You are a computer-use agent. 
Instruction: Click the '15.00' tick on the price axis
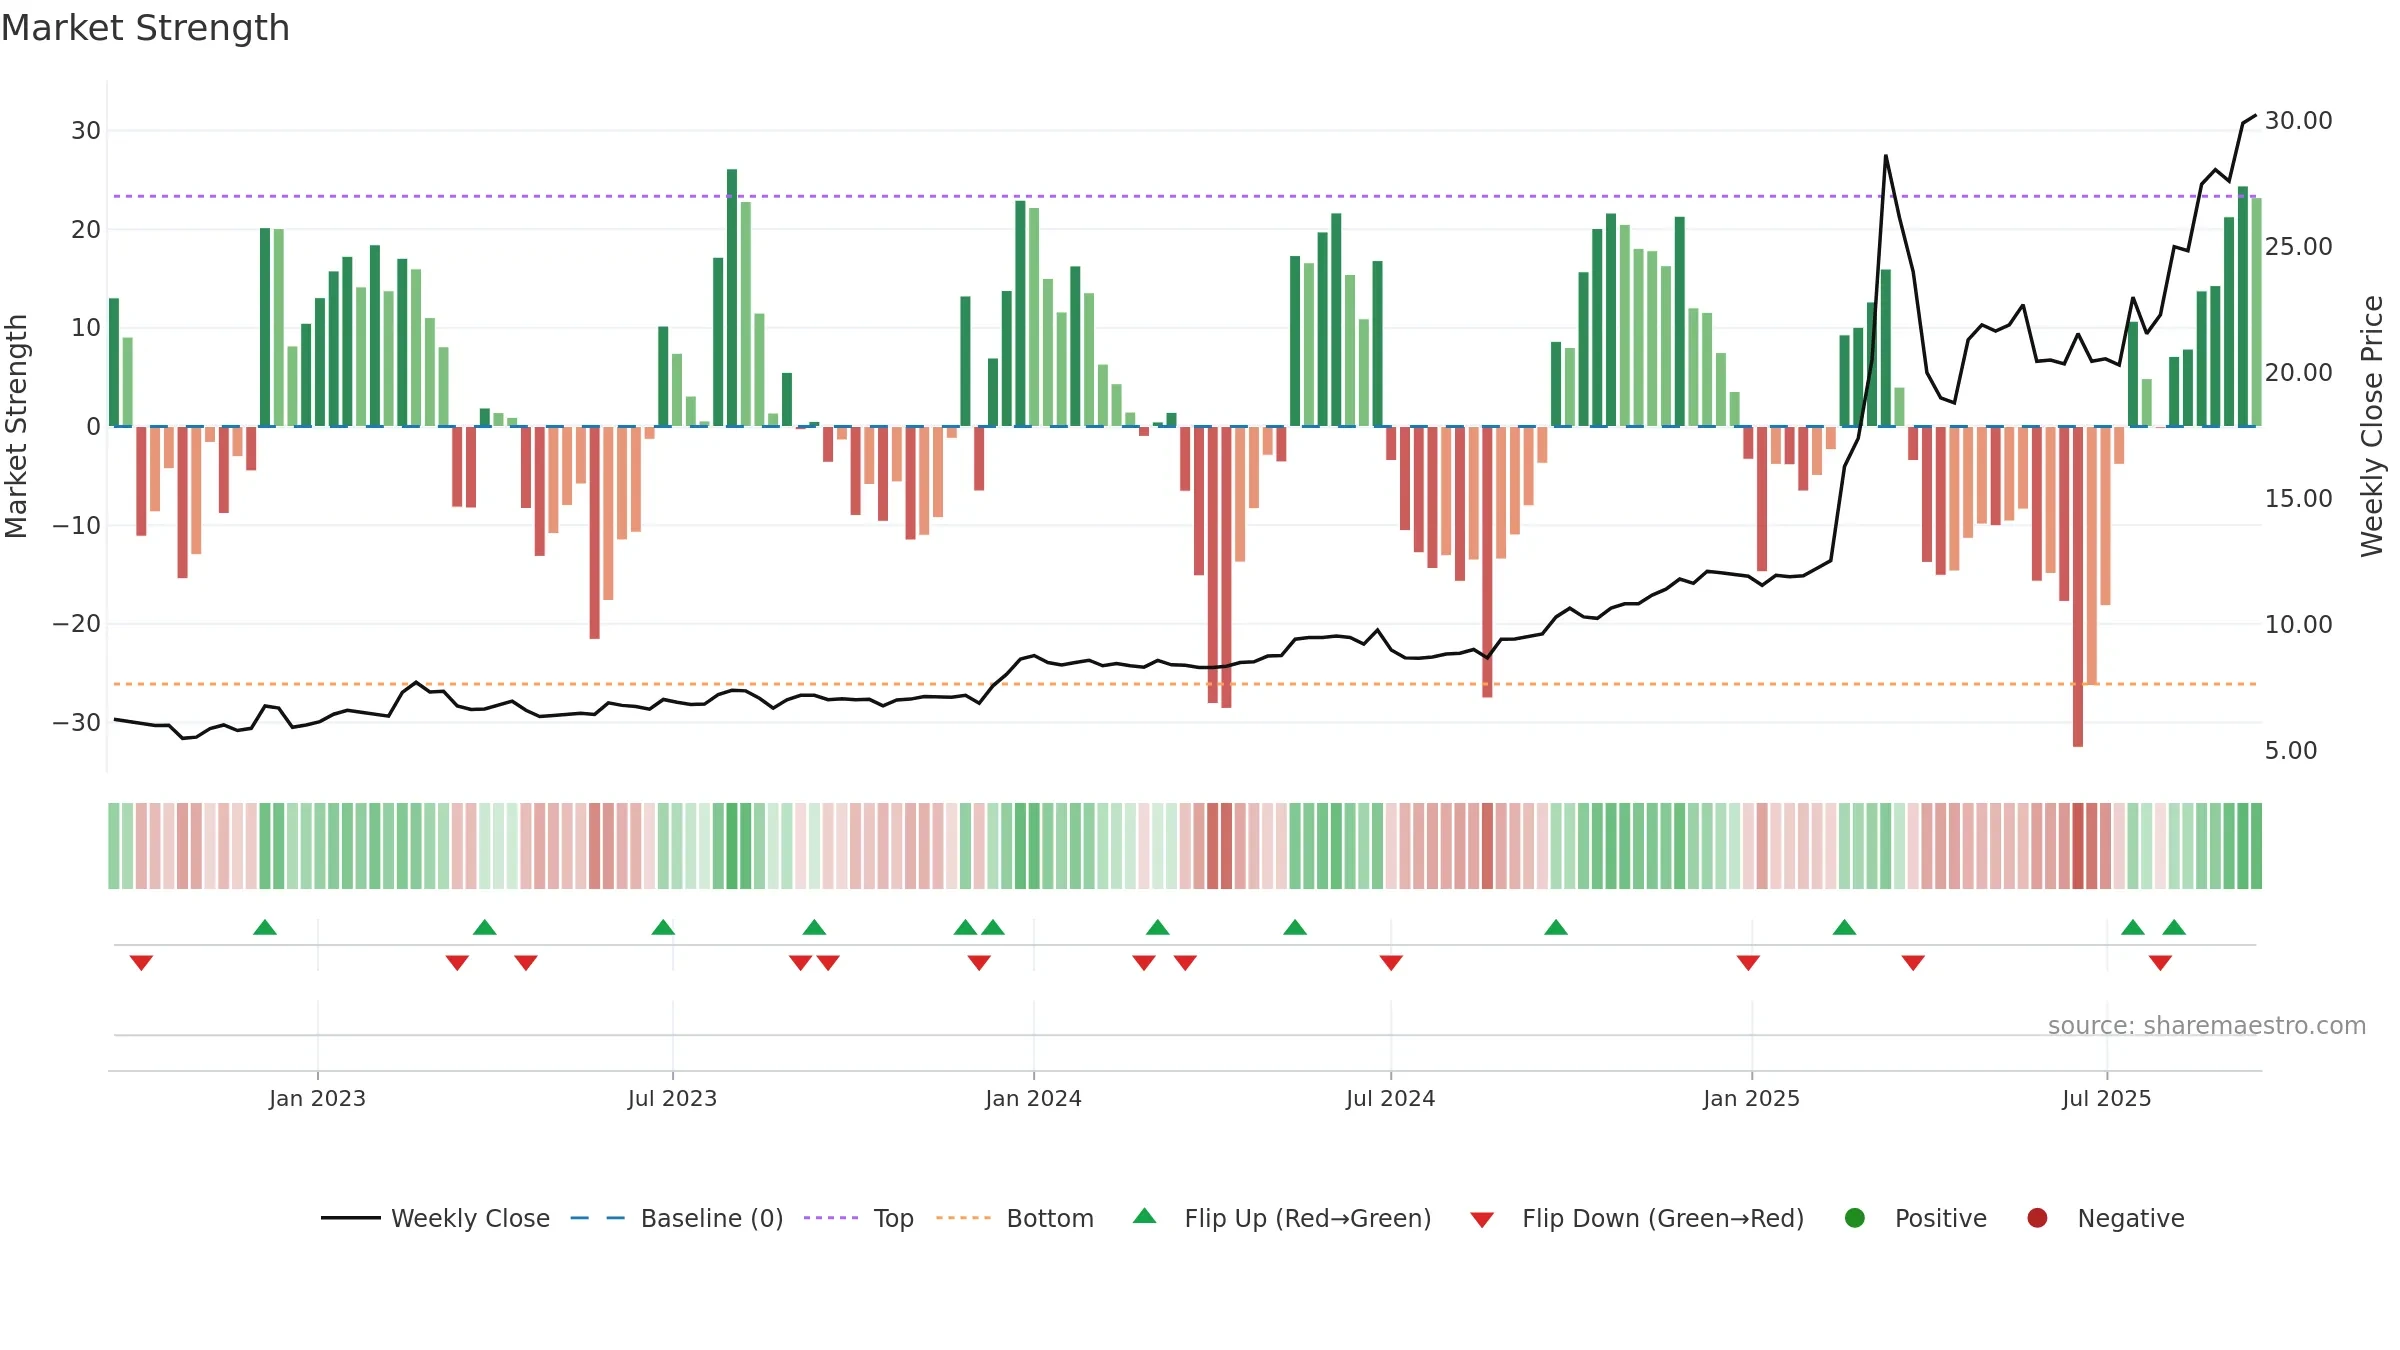[x=2298, y=498]
